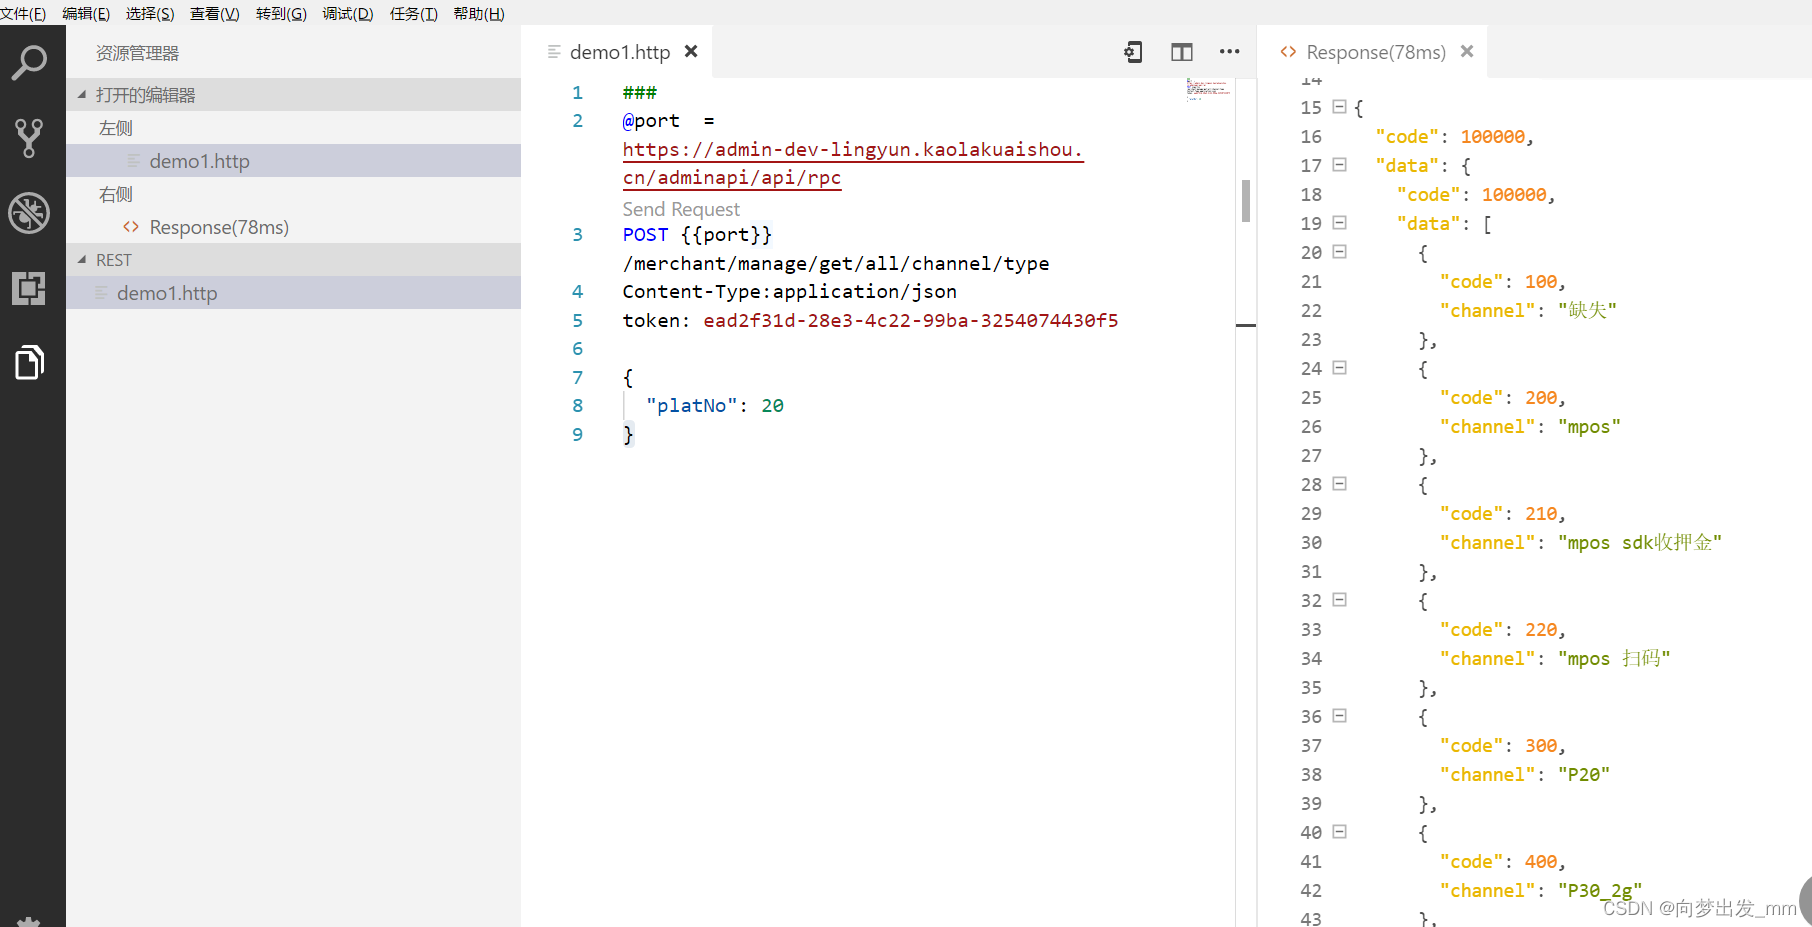Open the 转到(G) menu
The width and height of the screenshot is (1812, 927).
click(281, 13)
